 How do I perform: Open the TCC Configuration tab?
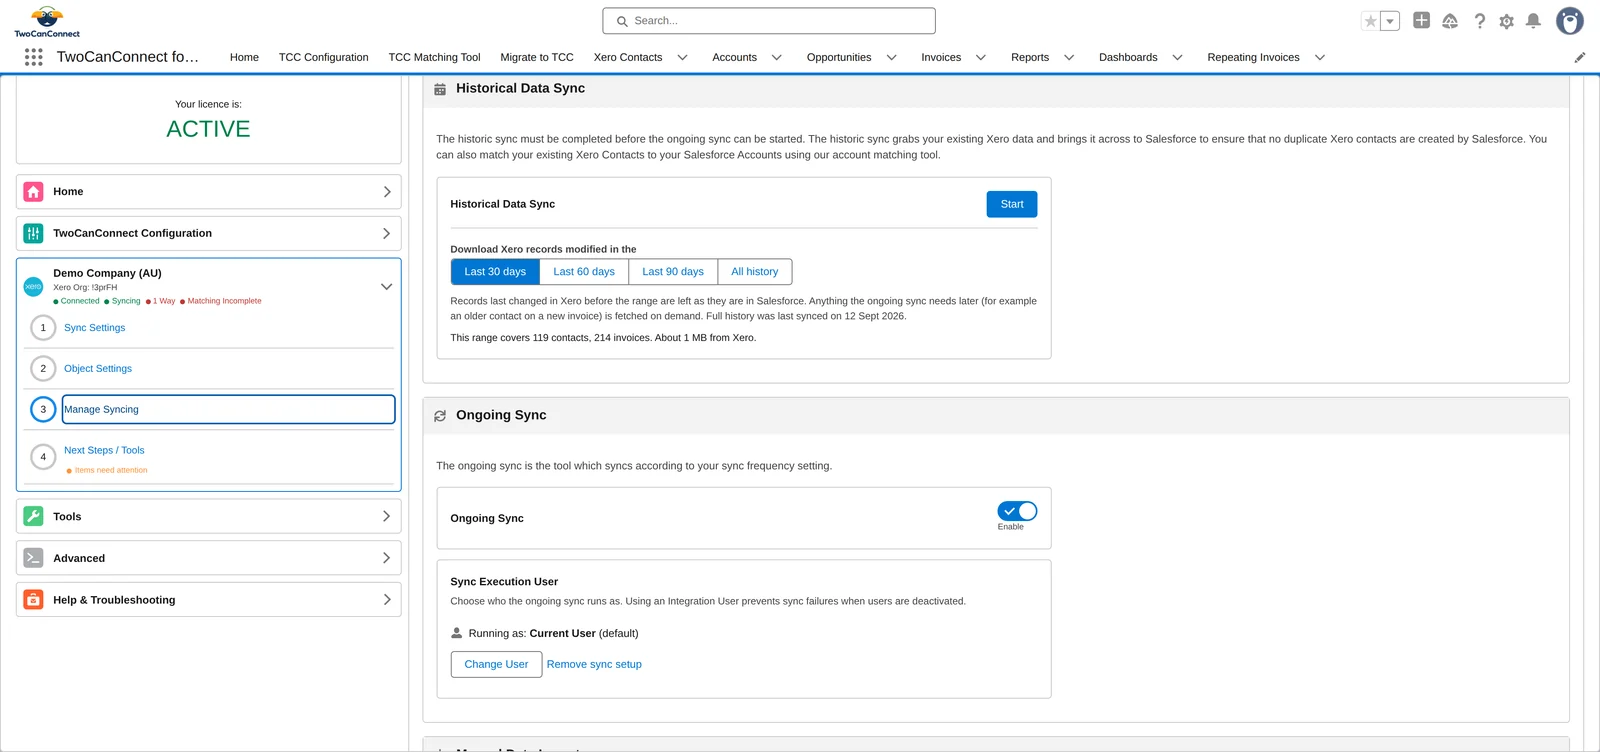point(323,58)
